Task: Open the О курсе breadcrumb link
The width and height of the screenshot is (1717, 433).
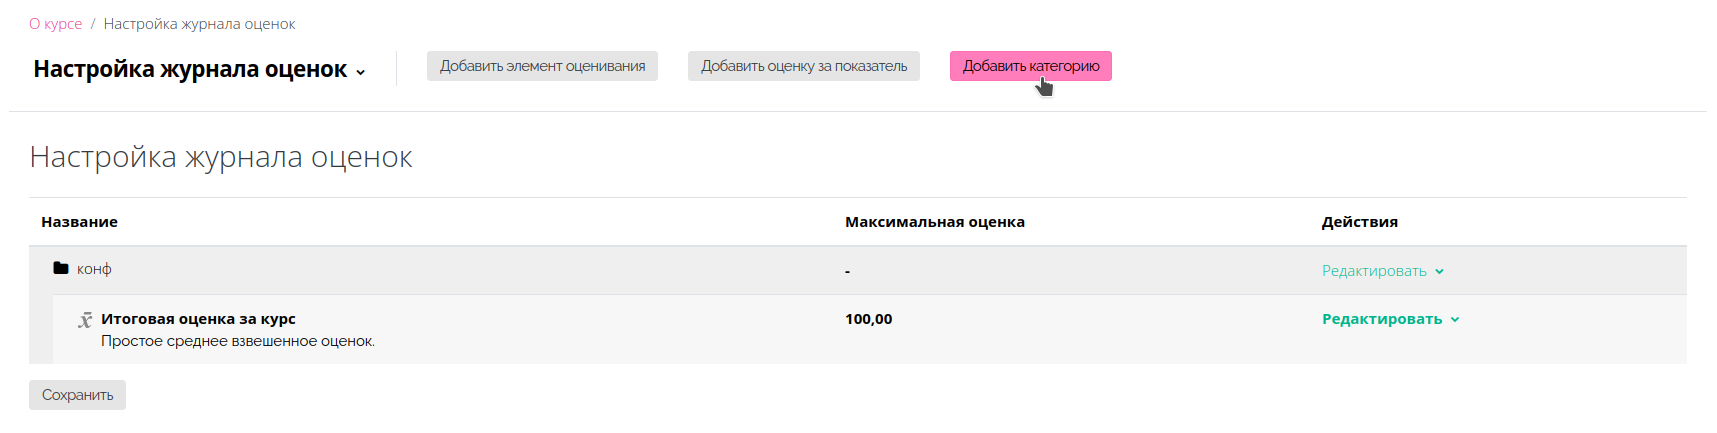Action: click(x=56, y=24)
